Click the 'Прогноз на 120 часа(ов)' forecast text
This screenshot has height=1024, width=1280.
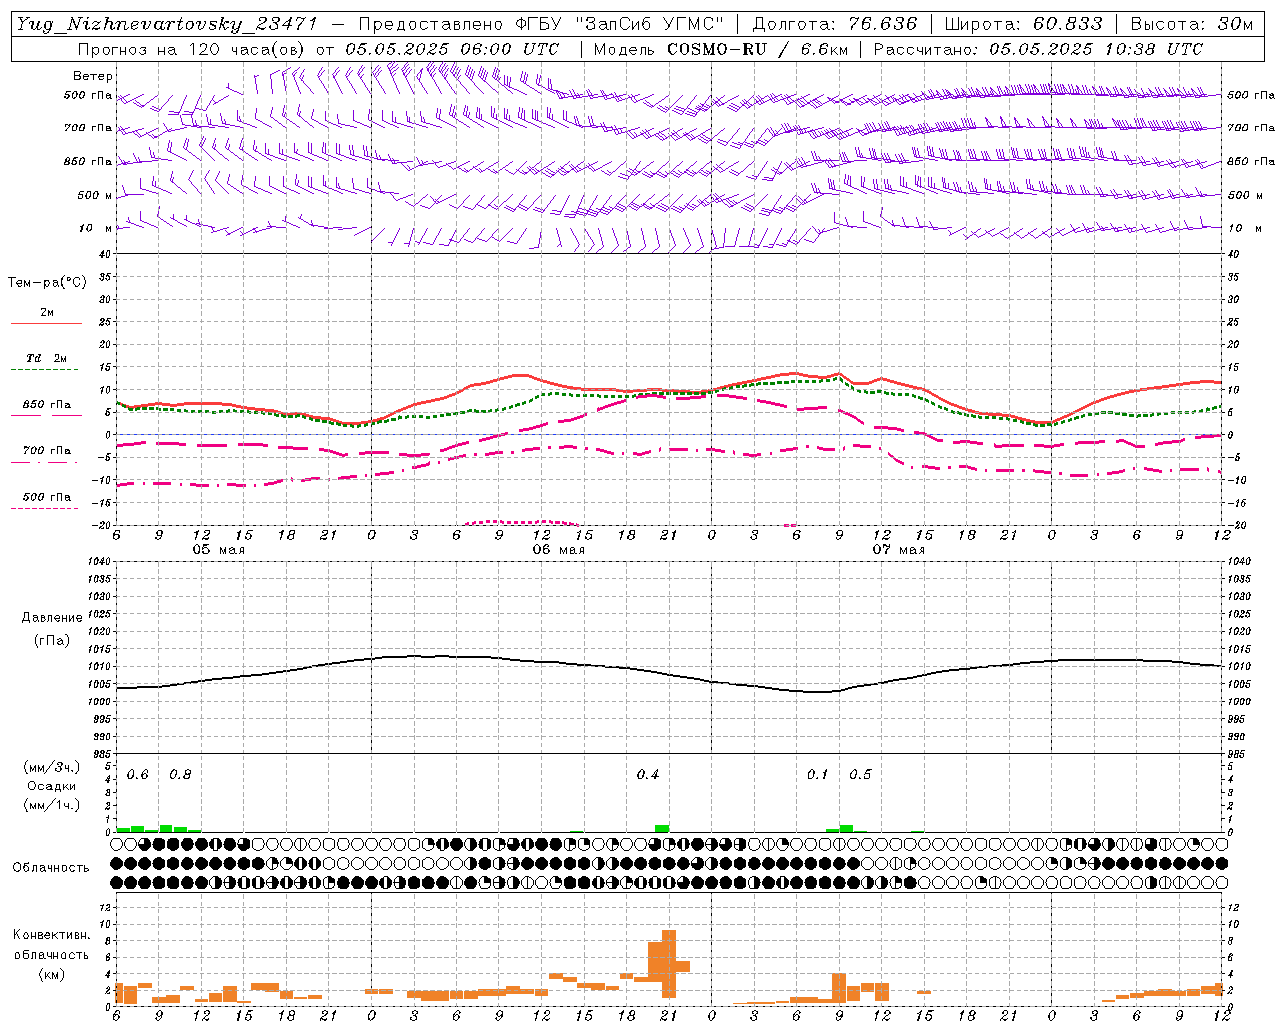[191, 49]
